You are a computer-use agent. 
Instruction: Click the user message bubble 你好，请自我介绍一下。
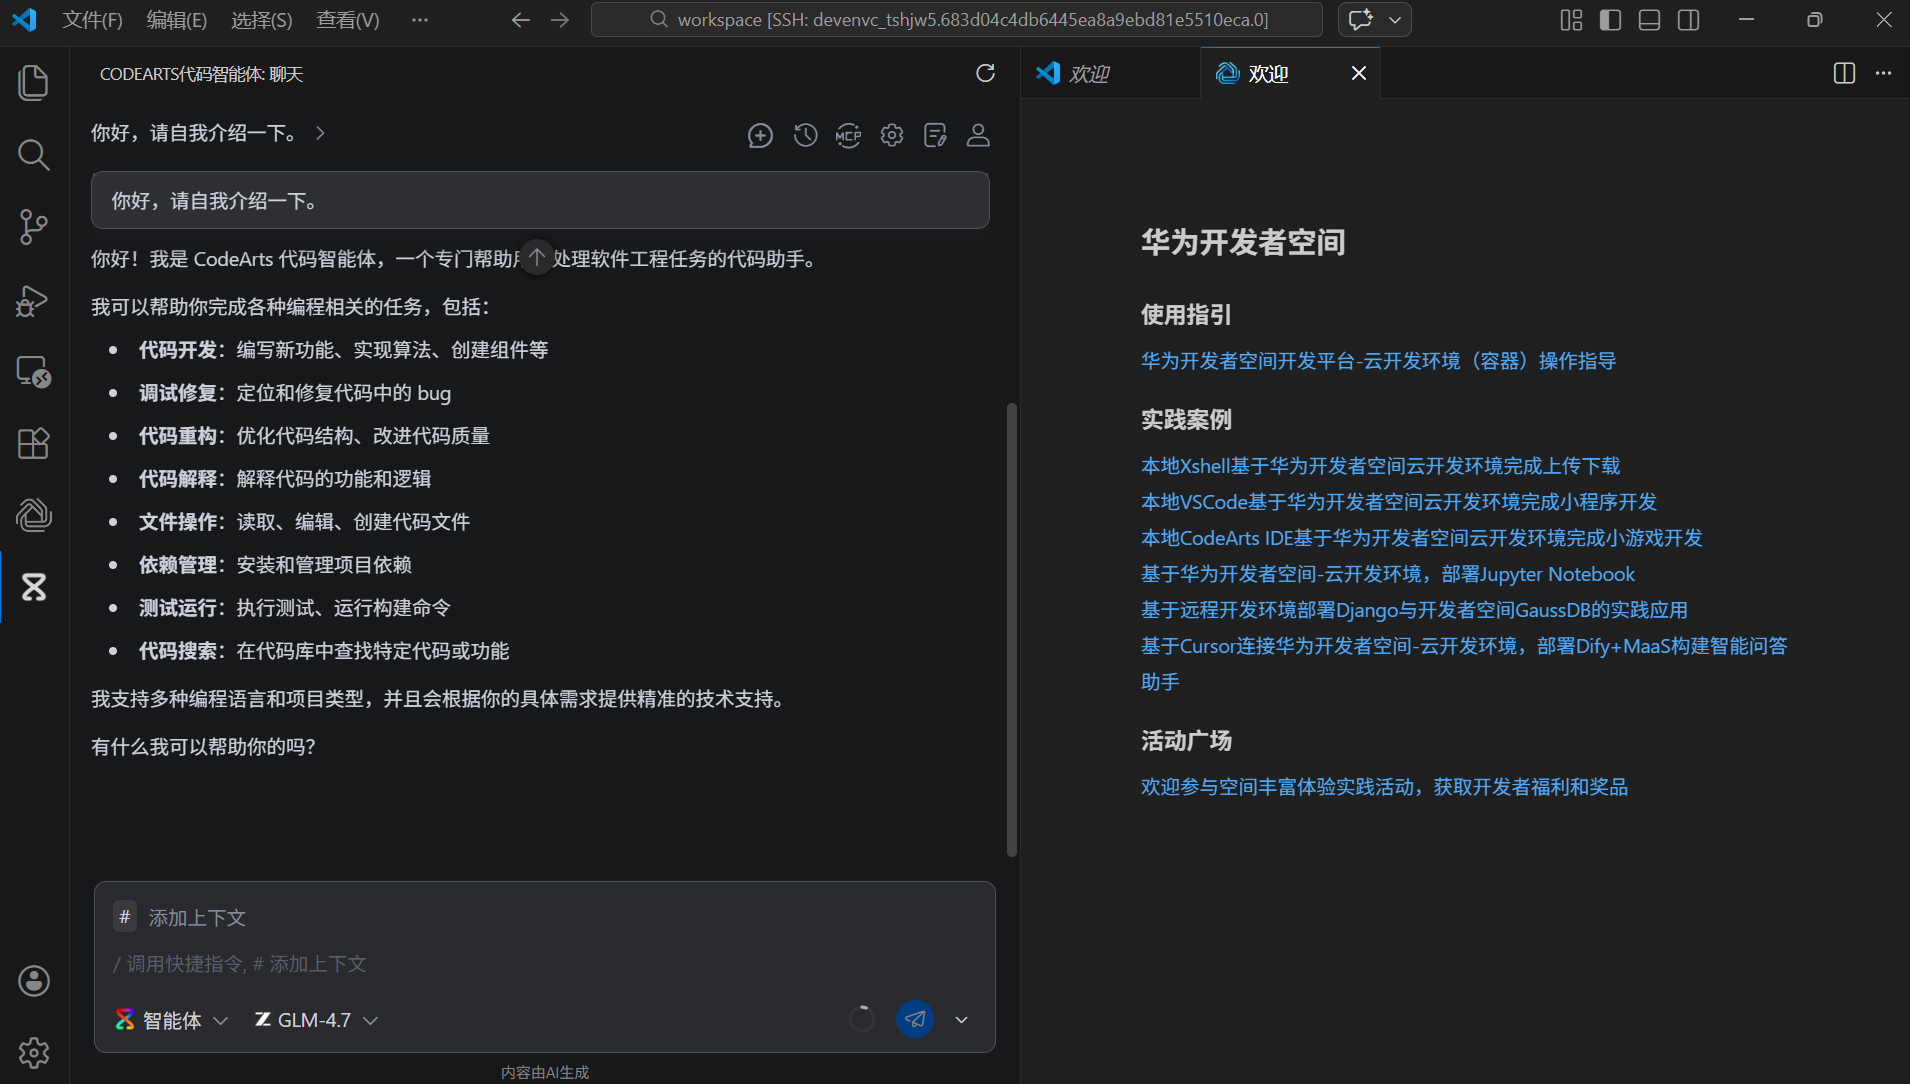(540, 200)
